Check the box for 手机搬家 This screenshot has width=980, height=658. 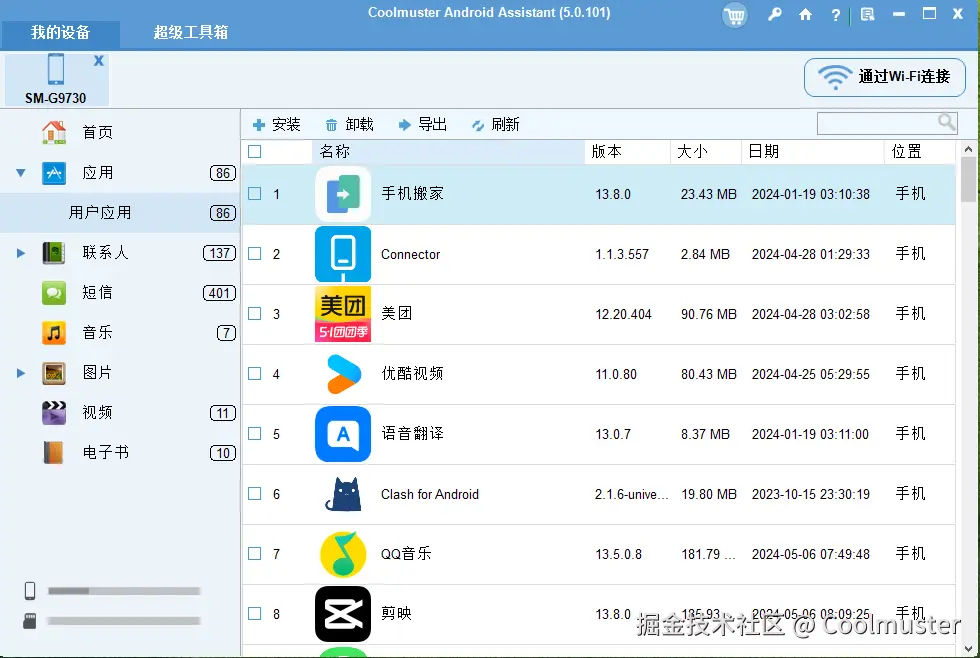click(x=254, y=194)
